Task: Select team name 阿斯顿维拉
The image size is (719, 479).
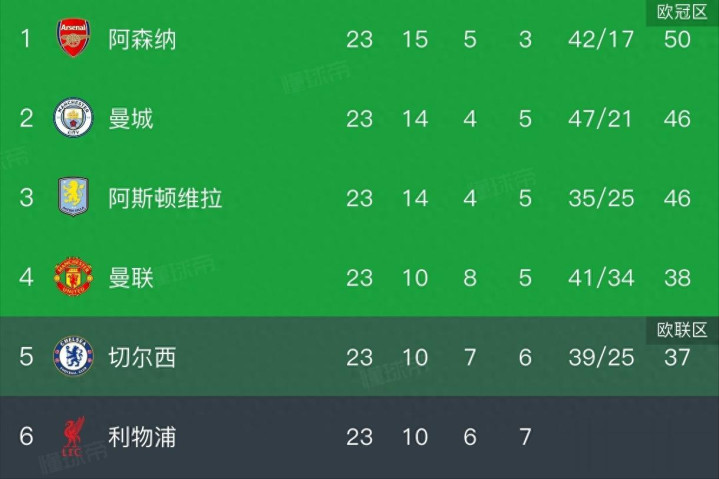Action: (x=165, y=197)
